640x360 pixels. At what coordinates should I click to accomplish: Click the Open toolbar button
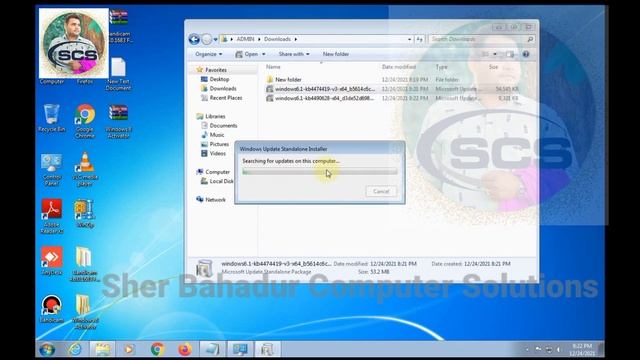(247, 54)
